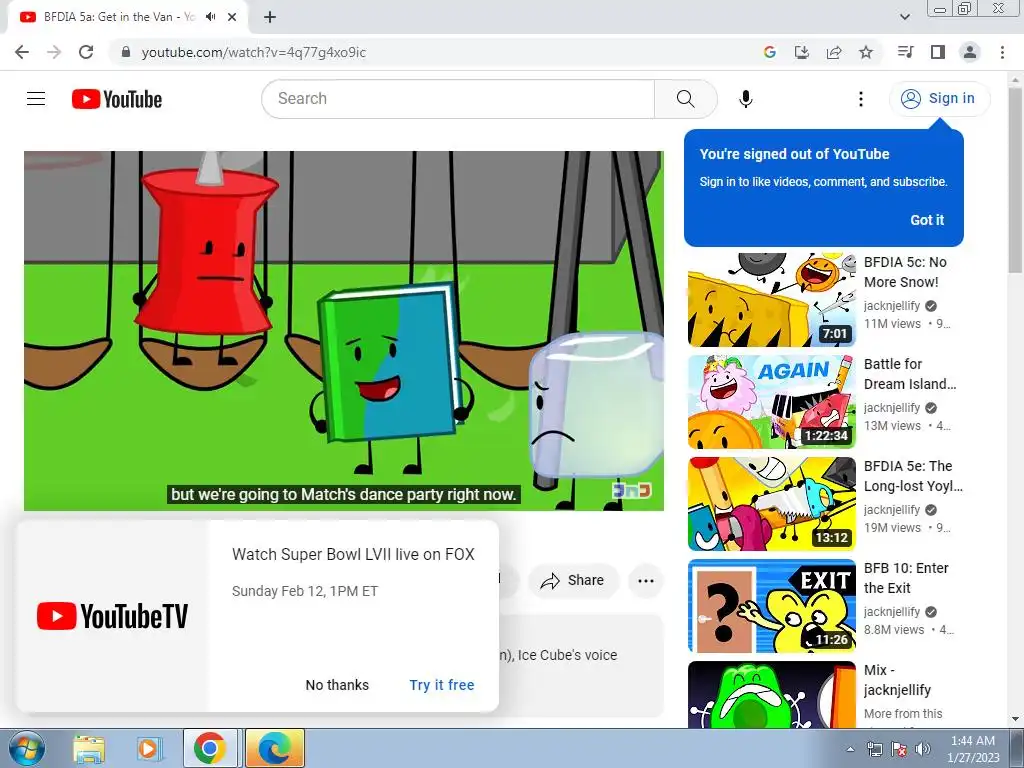
Task: Dismiss the sign-out notice with Got it
Action: tap(927, 220)
